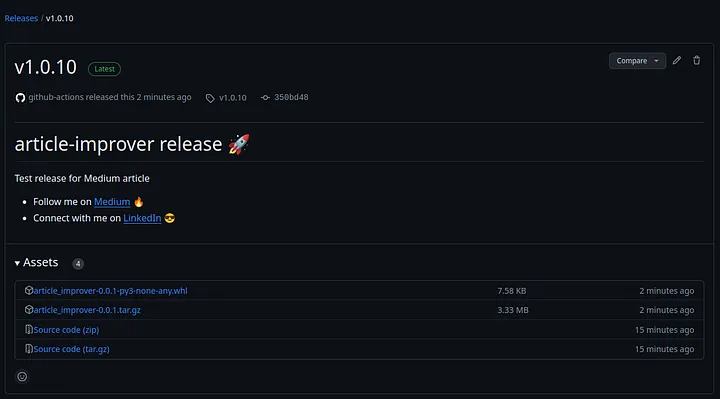Click '15 minutes ago' in Source code (zip) row

pyautogui.click(x=664, y=330)
